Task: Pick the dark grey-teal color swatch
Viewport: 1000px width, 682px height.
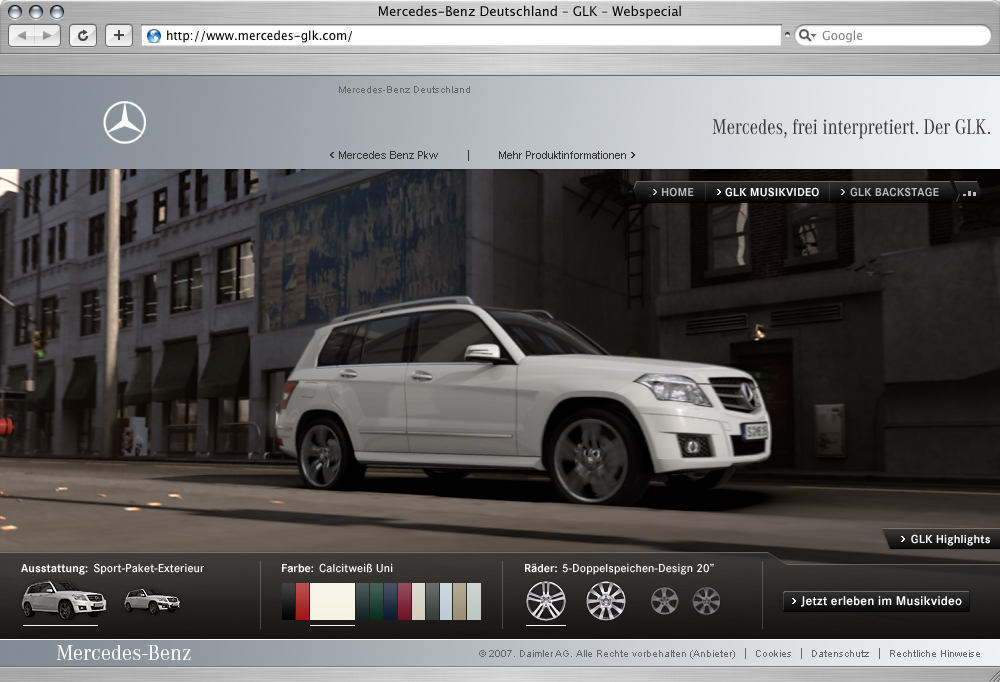Action: coord(363,601)
